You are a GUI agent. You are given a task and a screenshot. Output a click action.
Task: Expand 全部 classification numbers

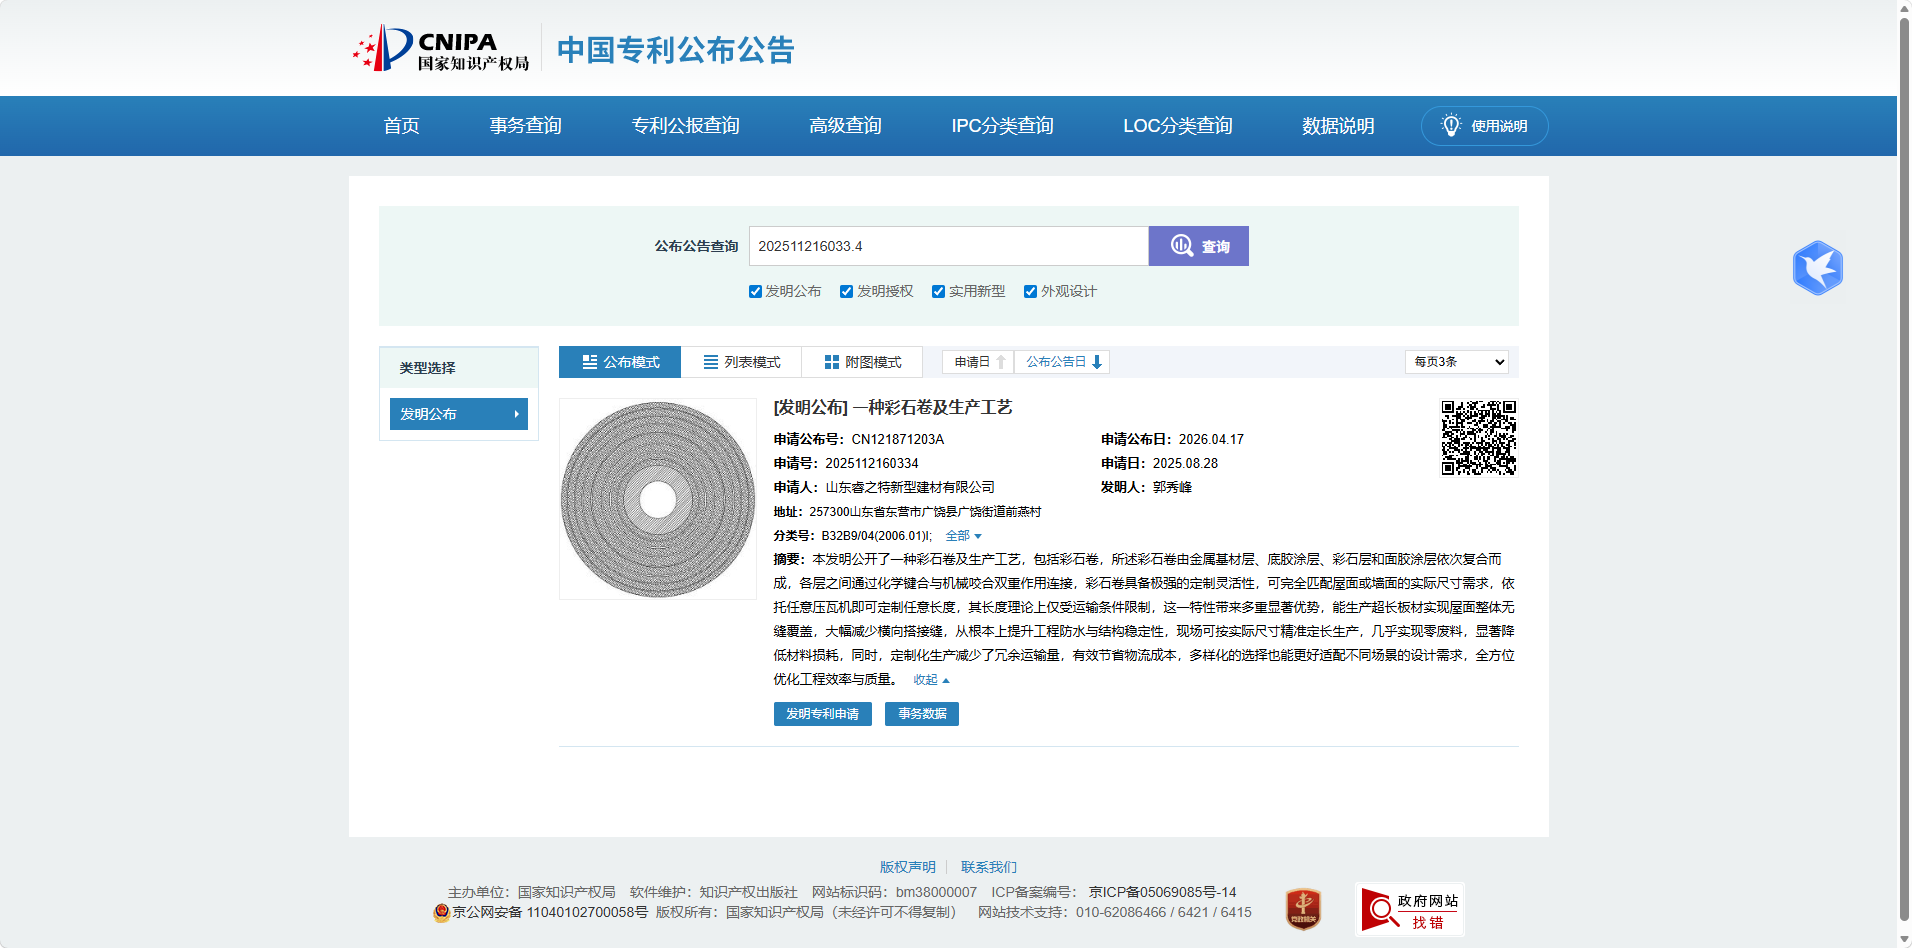point(963,536)
